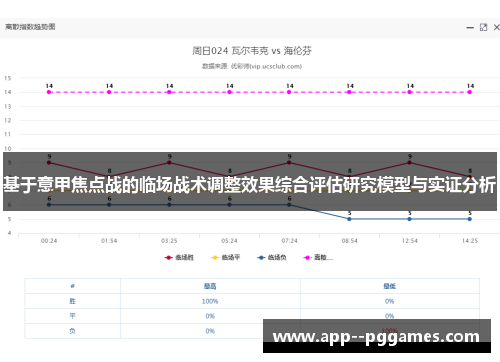Click the 最低 0% cell in 胜 row

tap(389, 301)
